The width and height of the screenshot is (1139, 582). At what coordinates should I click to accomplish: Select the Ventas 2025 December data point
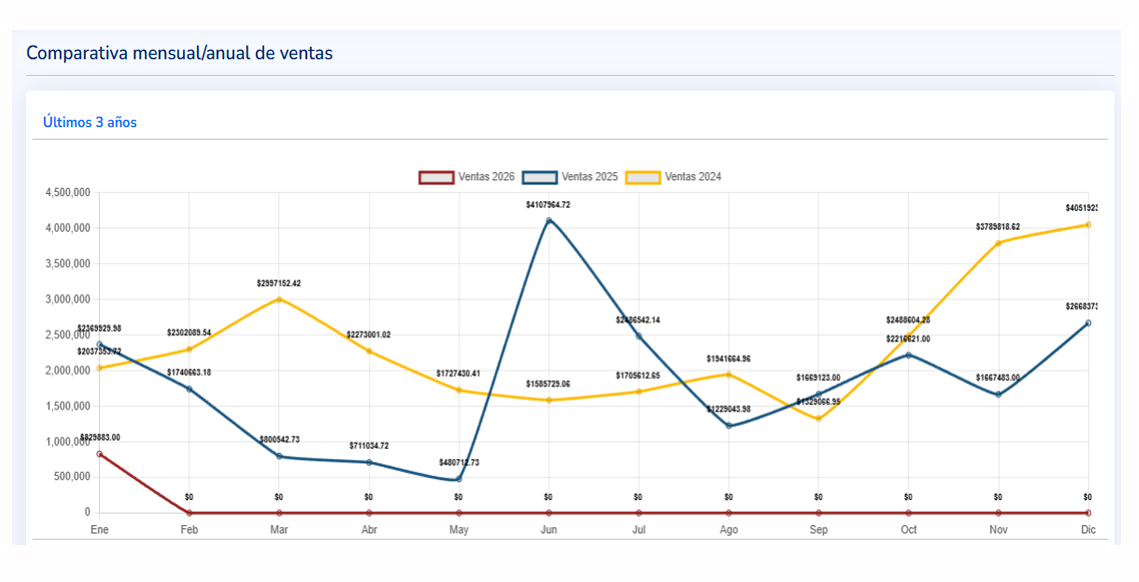1088,323
